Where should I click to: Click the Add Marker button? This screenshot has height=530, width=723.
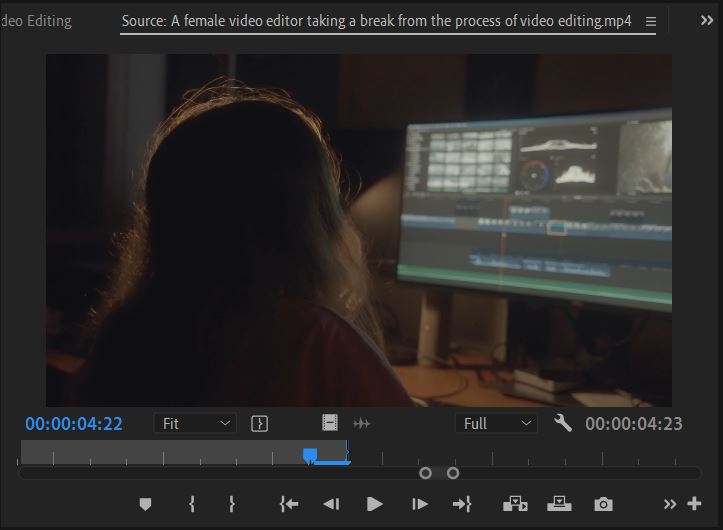[145, 504]
